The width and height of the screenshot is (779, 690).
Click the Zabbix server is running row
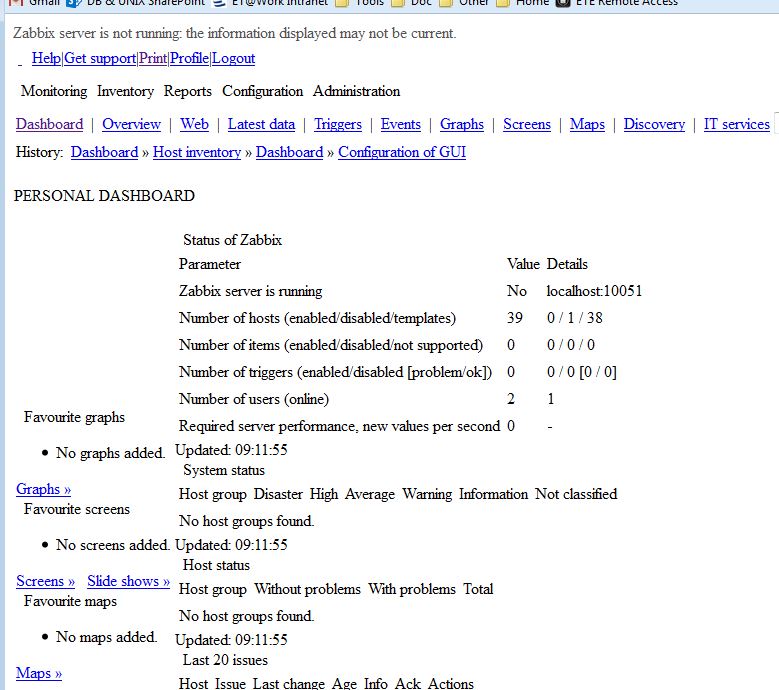250,291
